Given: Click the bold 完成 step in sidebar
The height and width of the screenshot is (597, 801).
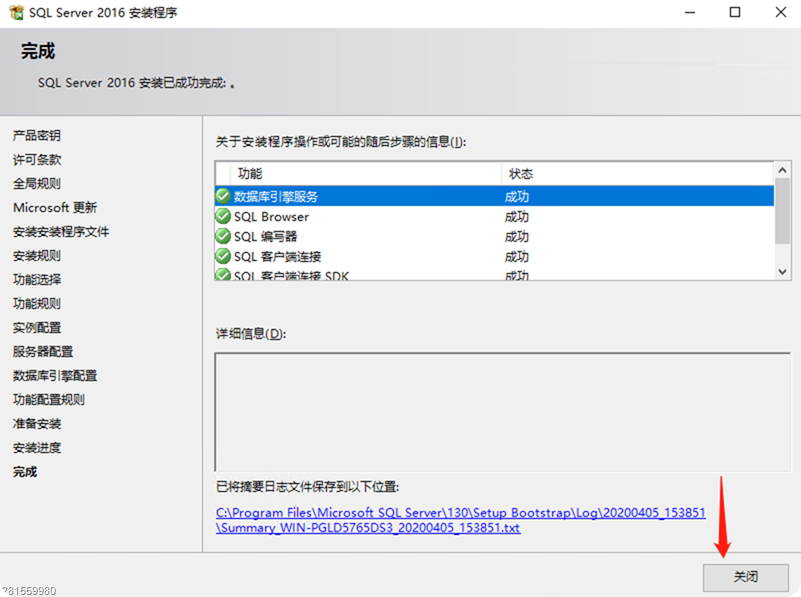Looking at the screenshot, I should tap(25, 471).
